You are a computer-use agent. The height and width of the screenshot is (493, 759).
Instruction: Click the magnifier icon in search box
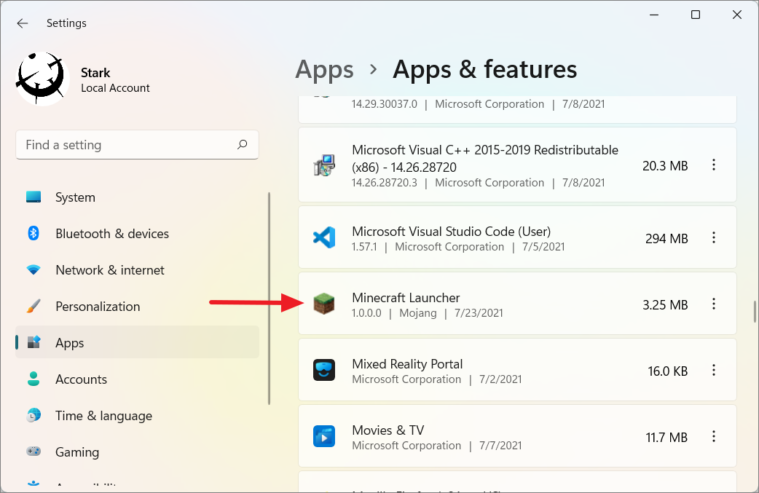point(242,144)
